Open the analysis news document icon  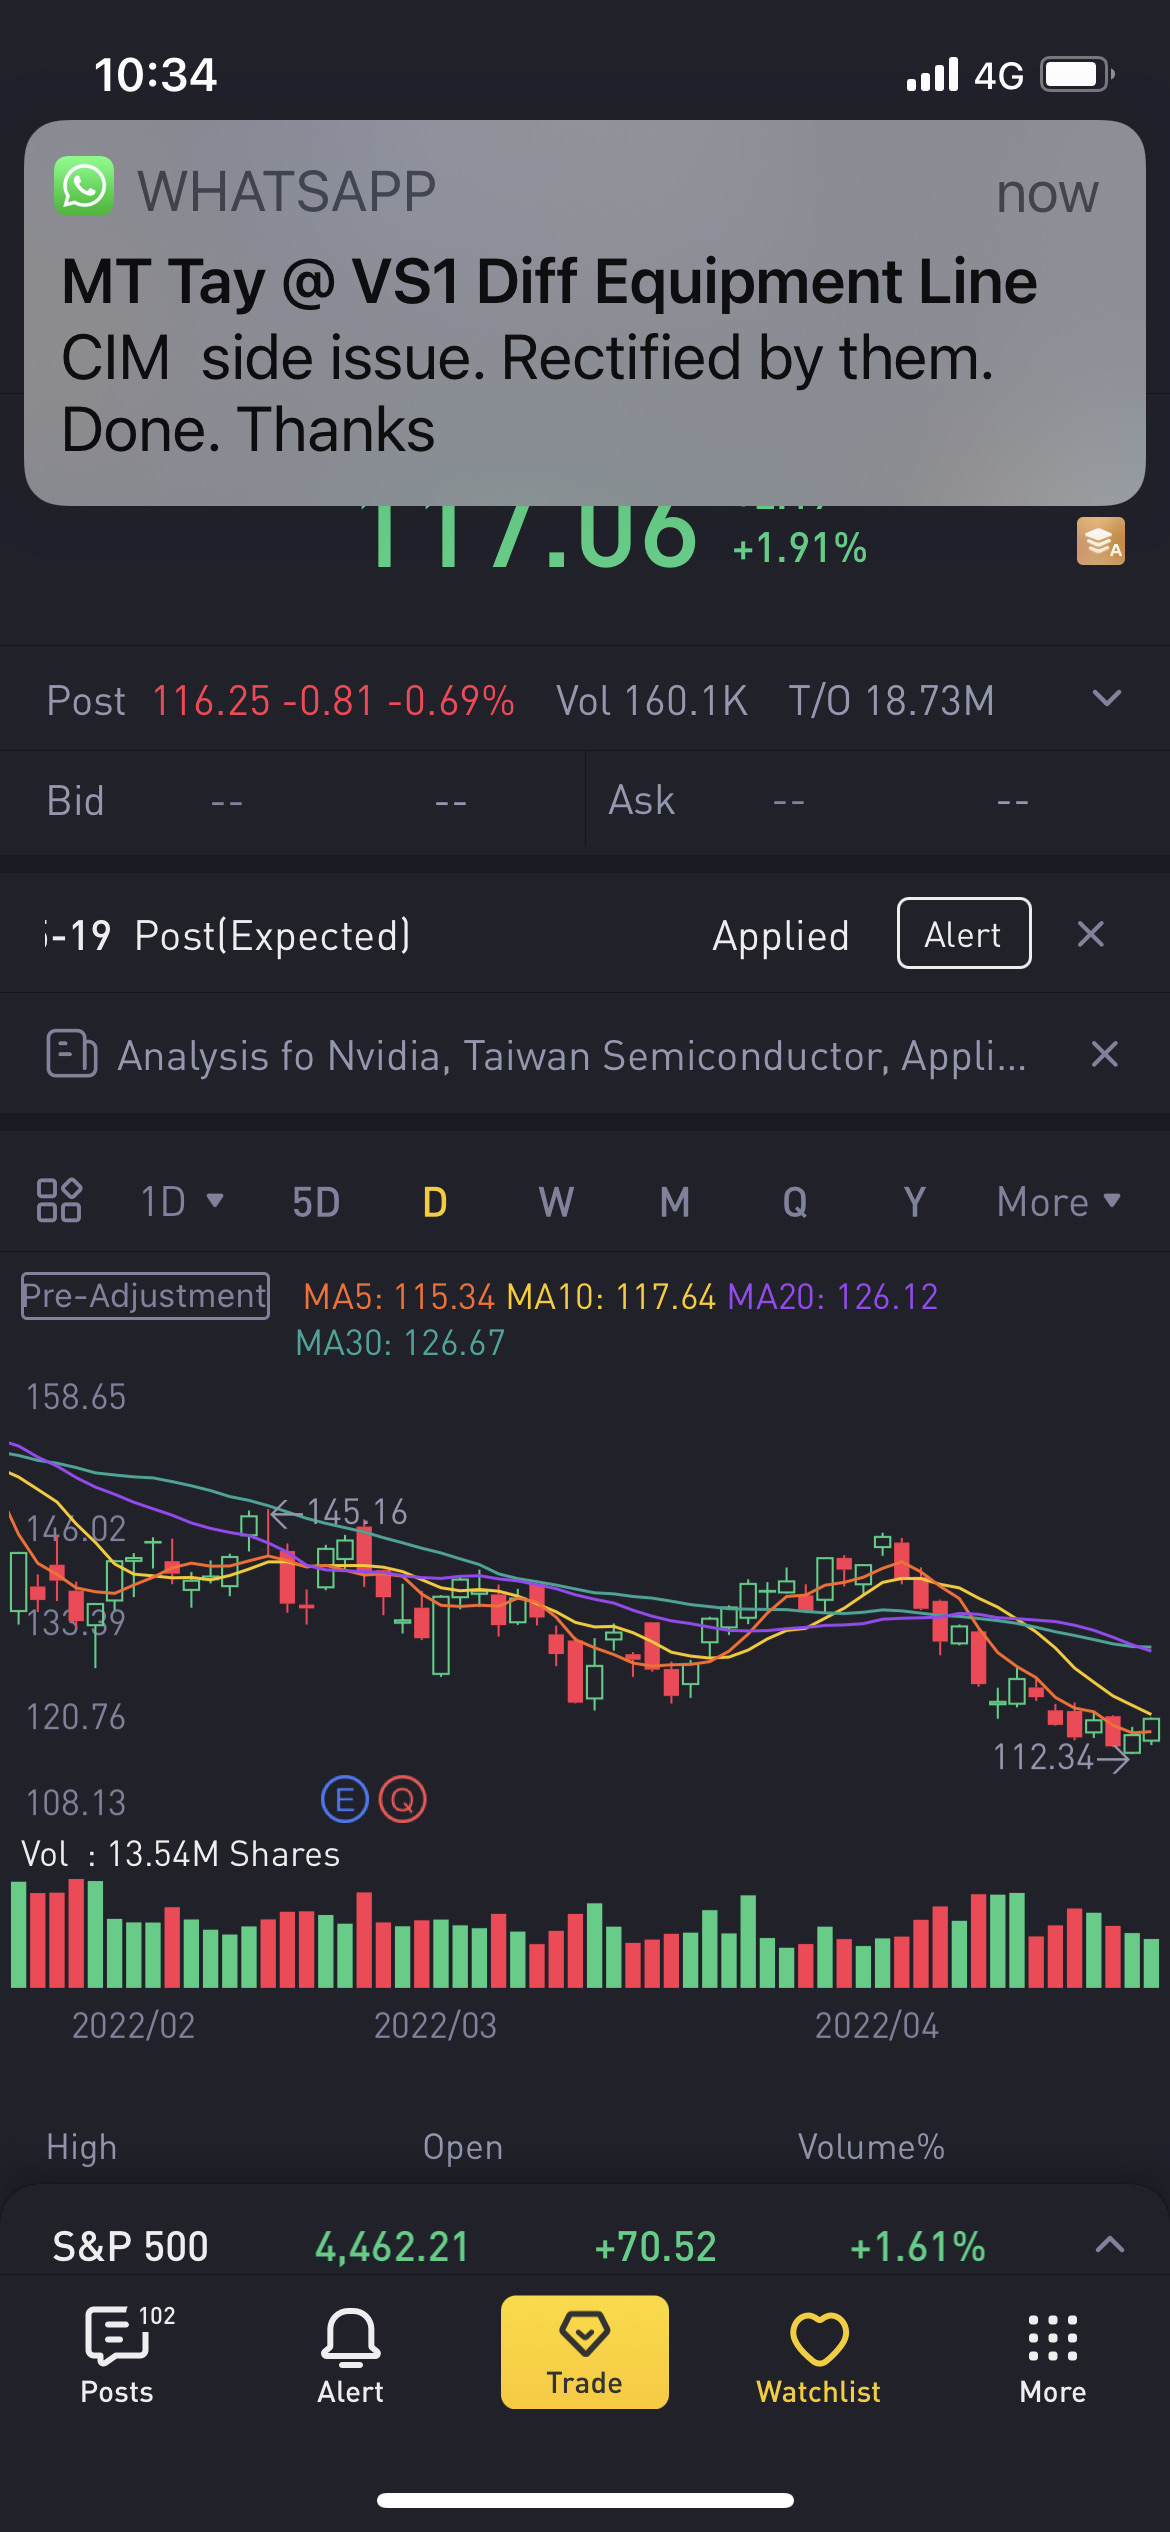(x=72, y=1054)
